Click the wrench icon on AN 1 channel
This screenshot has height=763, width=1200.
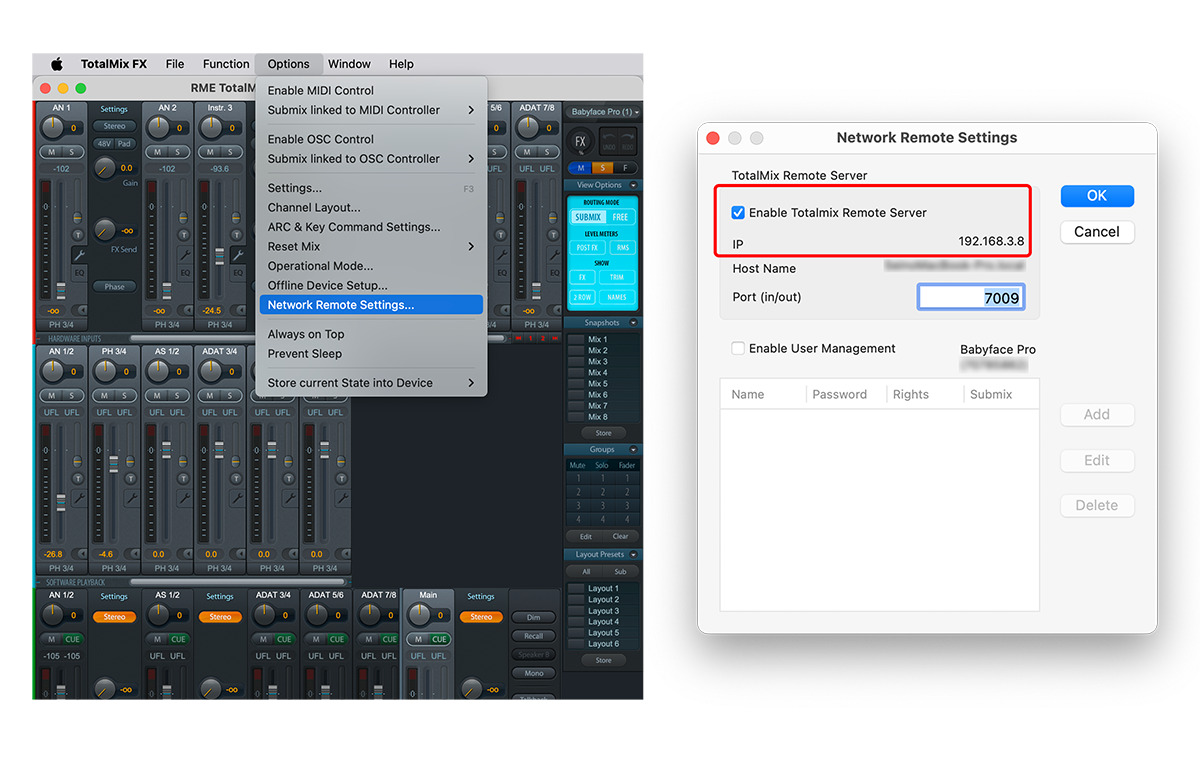tap(78, 255)
